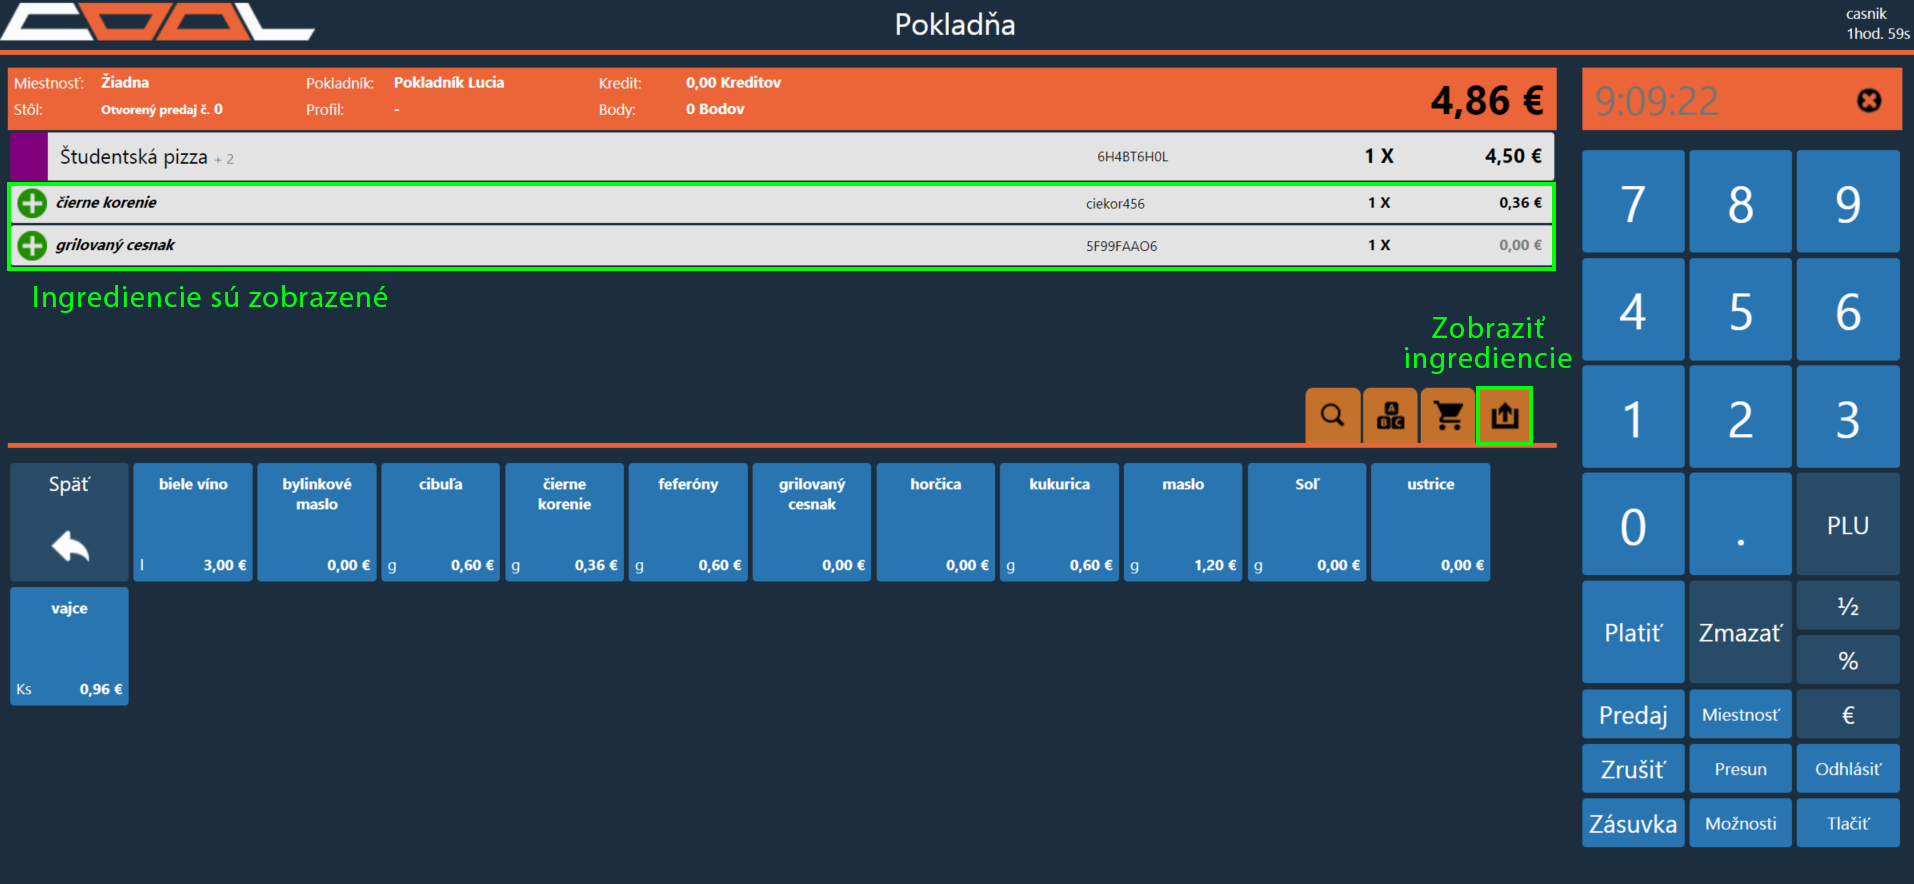Image resolution: width=1914 pixels, height=884 pixels.
Task: Select the vajce ingredient tile
Action: [x=70, y=646]
